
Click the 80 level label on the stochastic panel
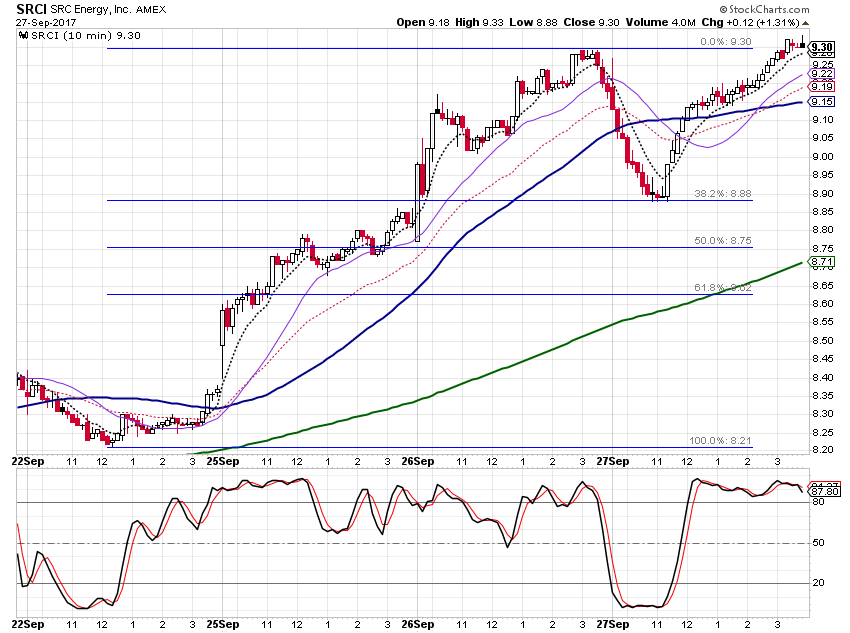[x=819, y=502]
